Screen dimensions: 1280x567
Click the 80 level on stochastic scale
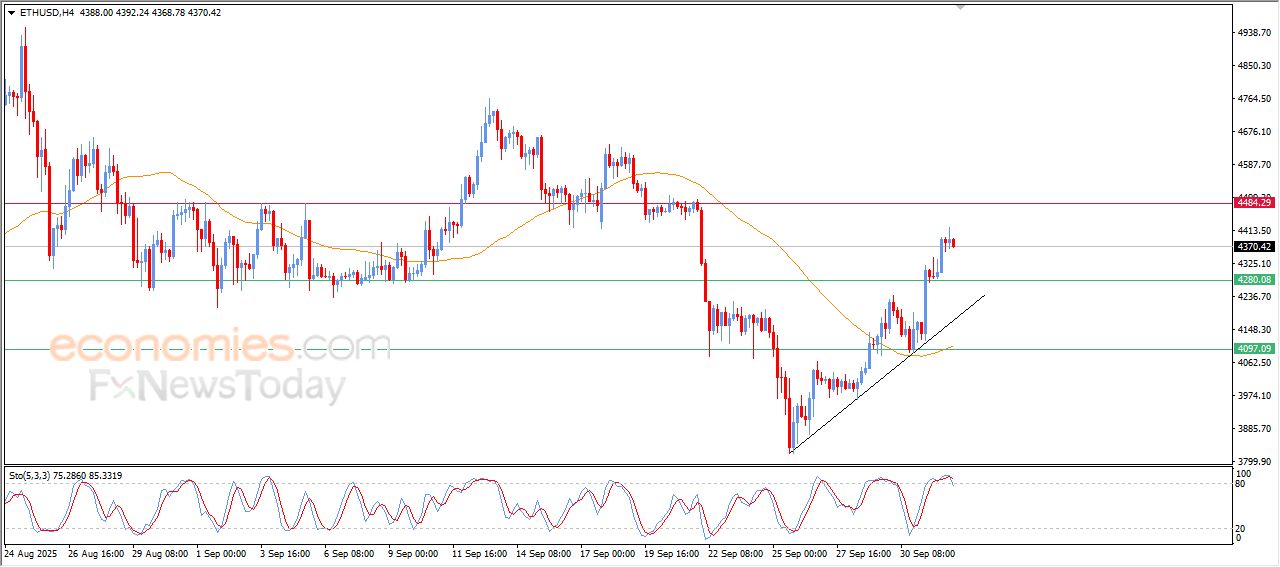(x=1241, y=484)
